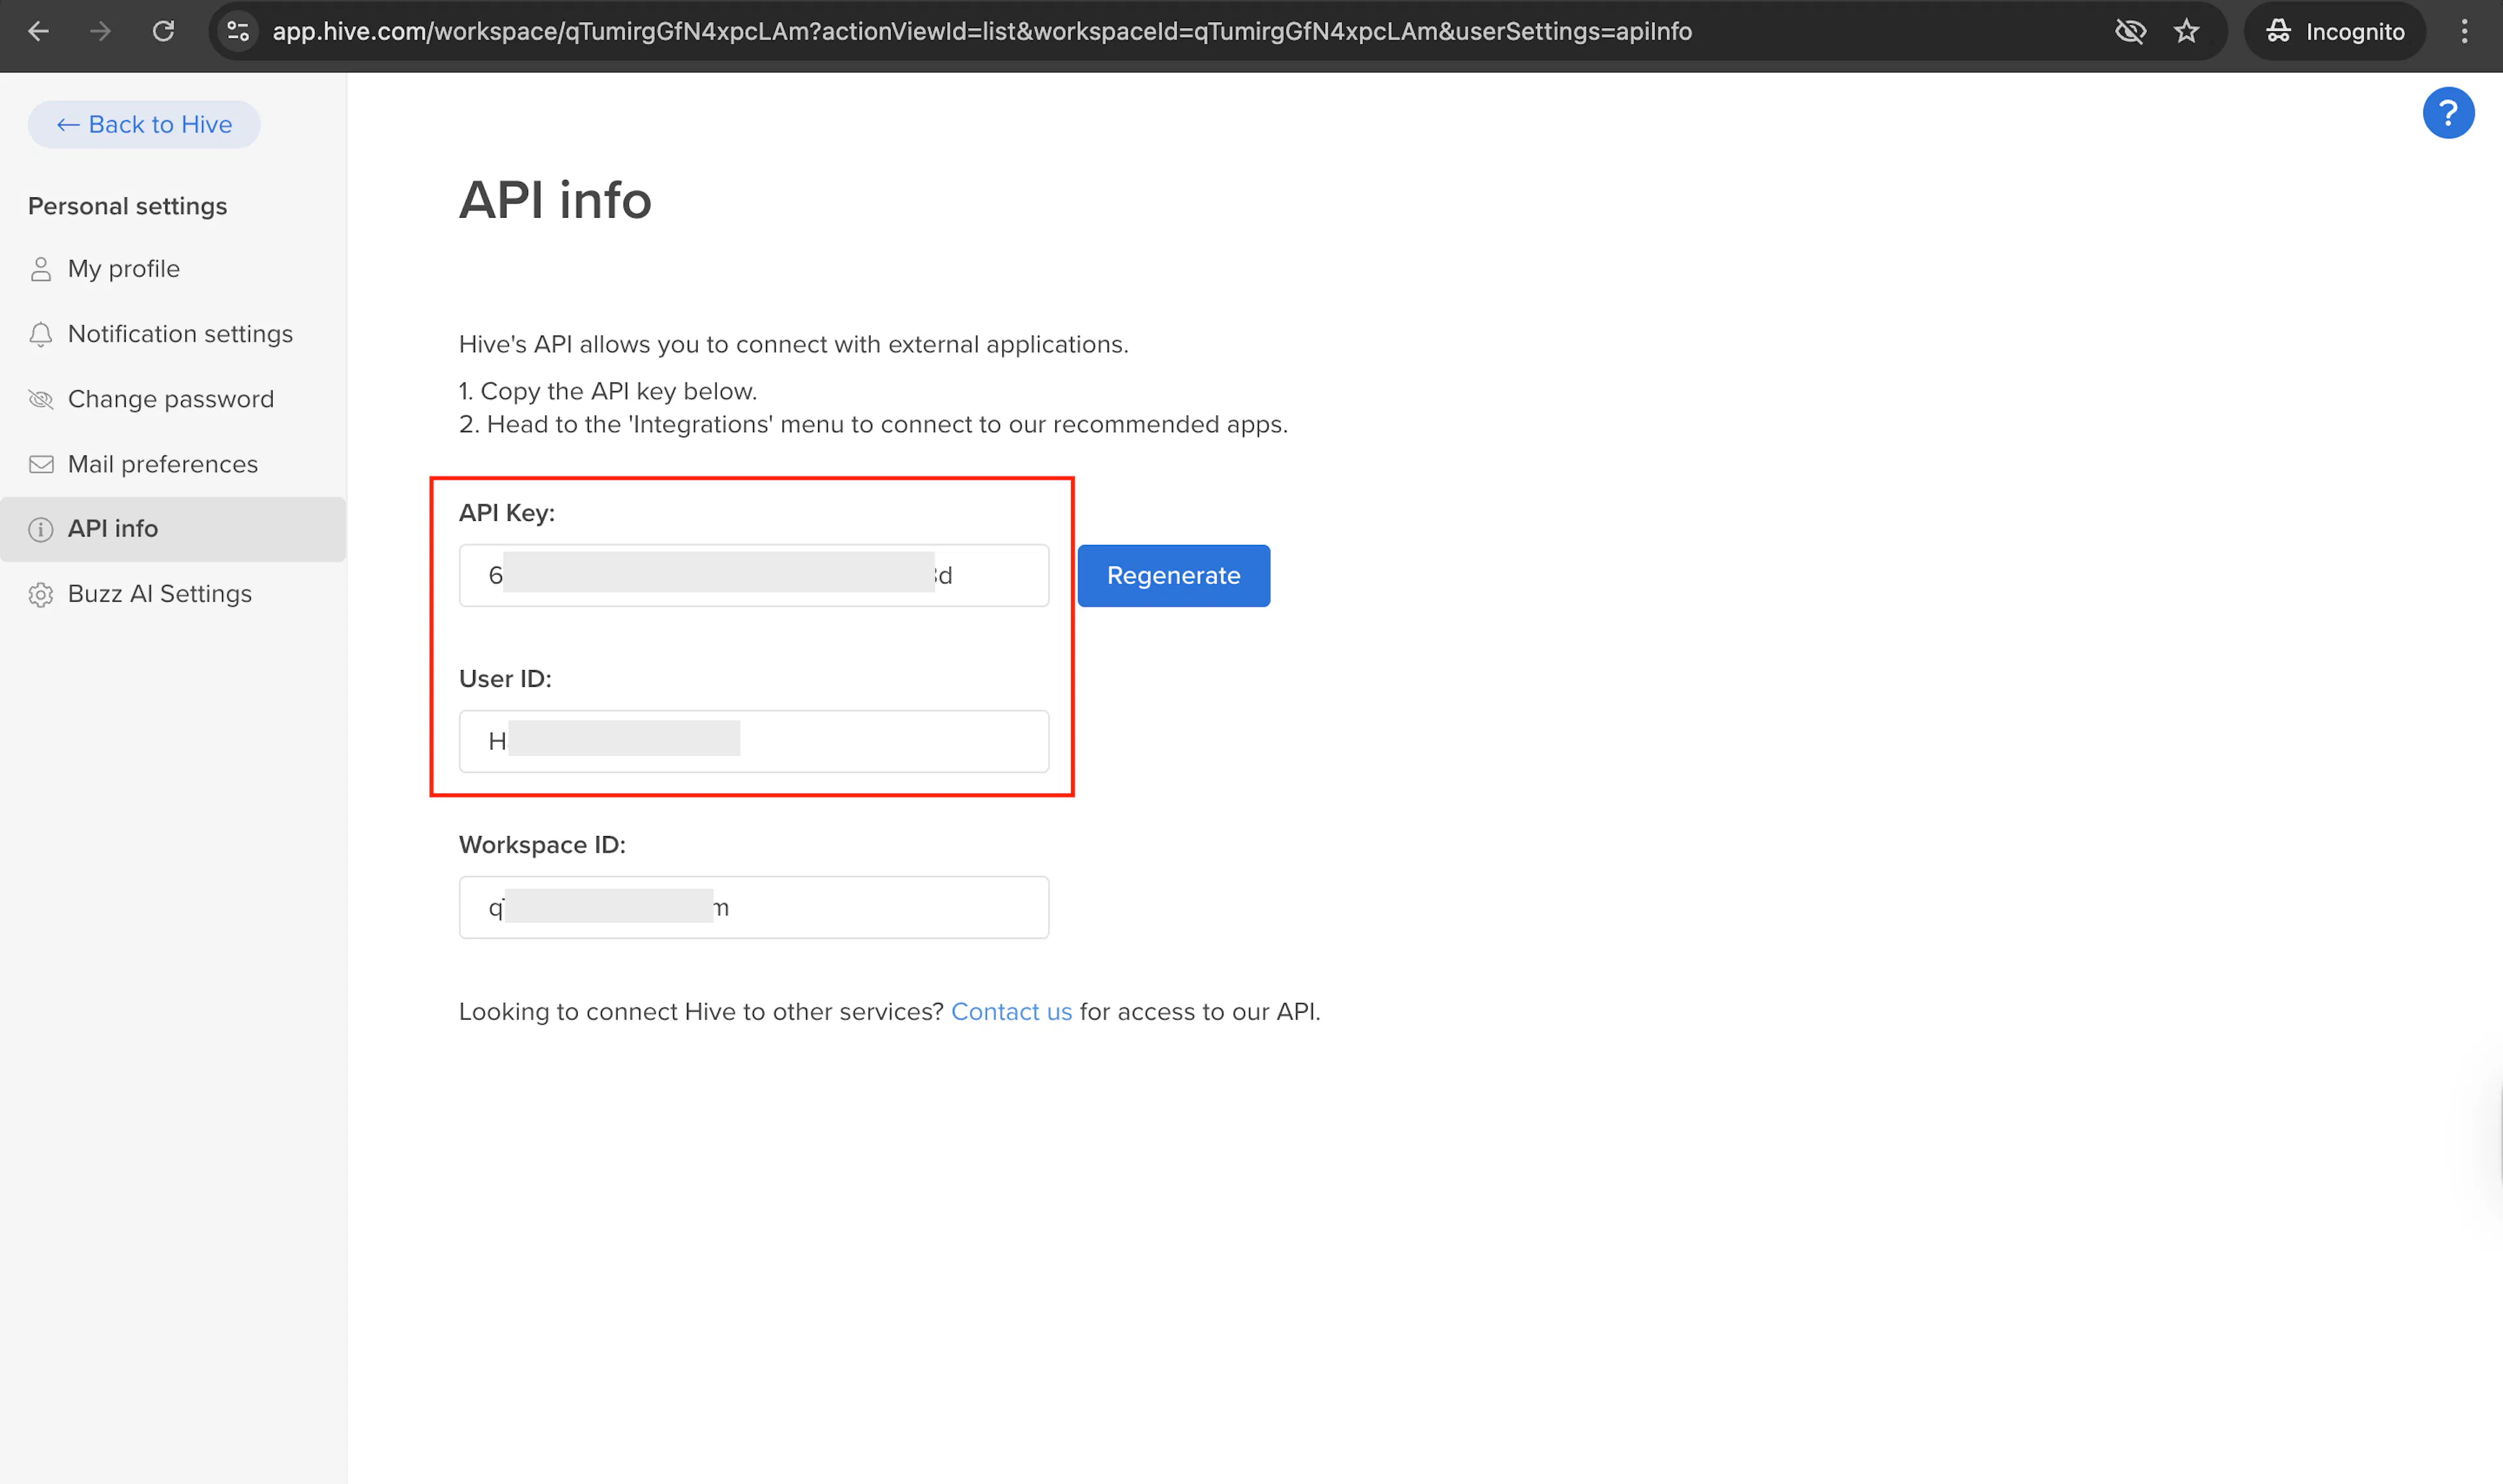Click the crossed-out eye icon in address bar
The image size is (2503, 1484).
[x=2130, y=31]
